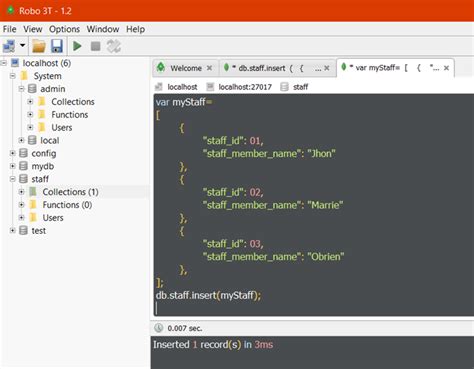Expand Functions (0) under staff

coord(22,205)
